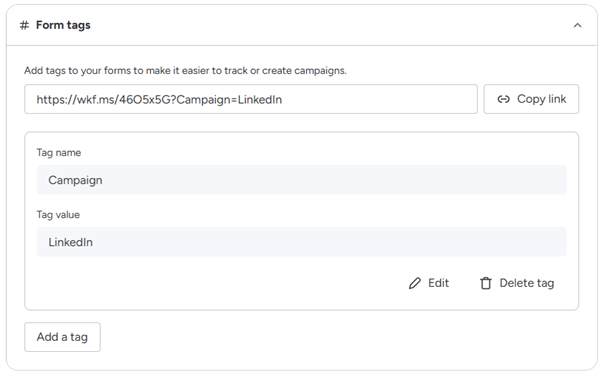Click the Edit text label
This screenshot has width=605, height=377.
point(438,283)
